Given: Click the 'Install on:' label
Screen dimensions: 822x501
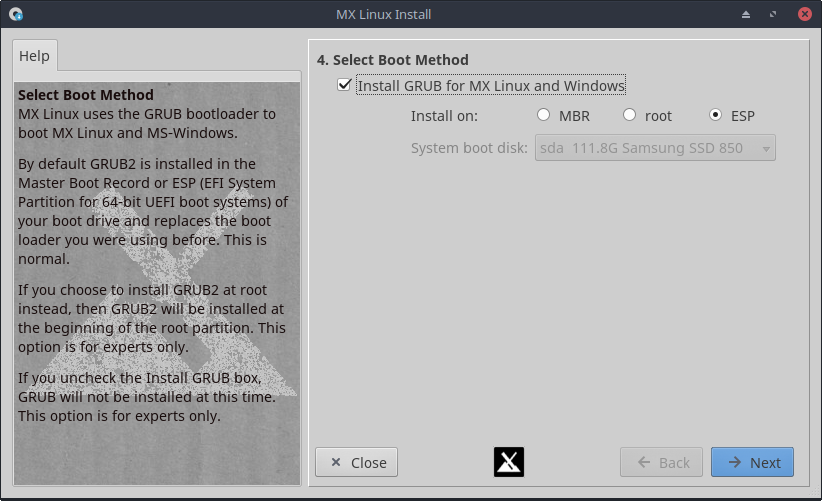Looking at the screenshot, I should pos(444,116).
